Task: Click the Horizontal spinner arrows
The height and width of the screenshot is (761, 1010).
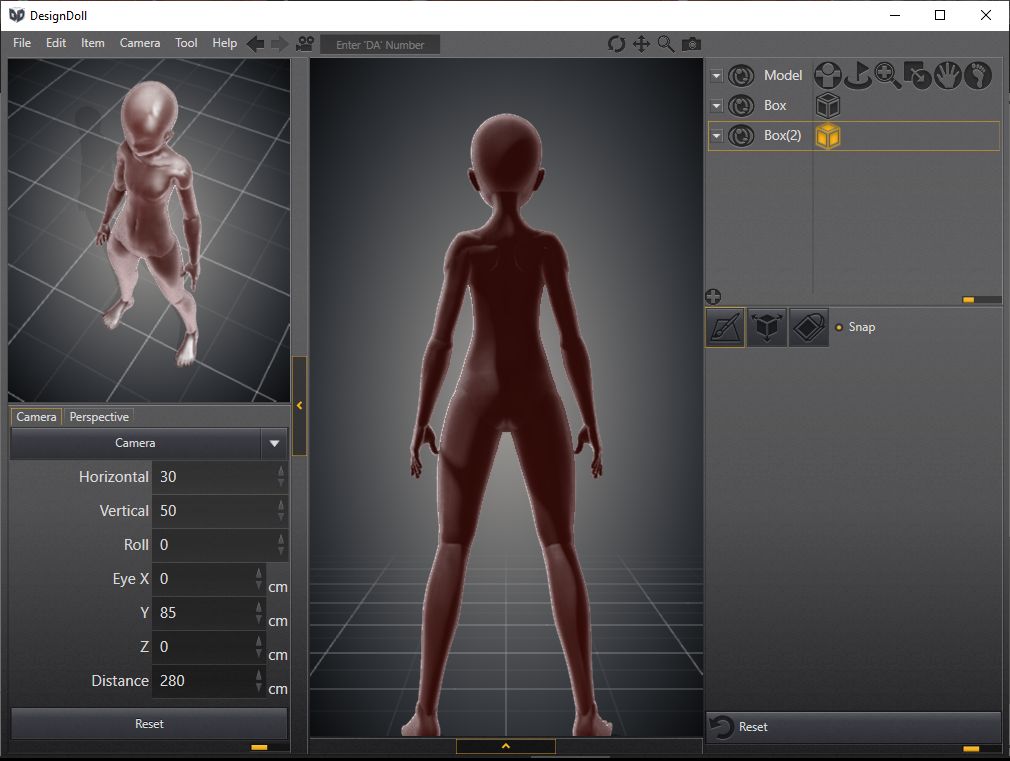Action: 281,477
